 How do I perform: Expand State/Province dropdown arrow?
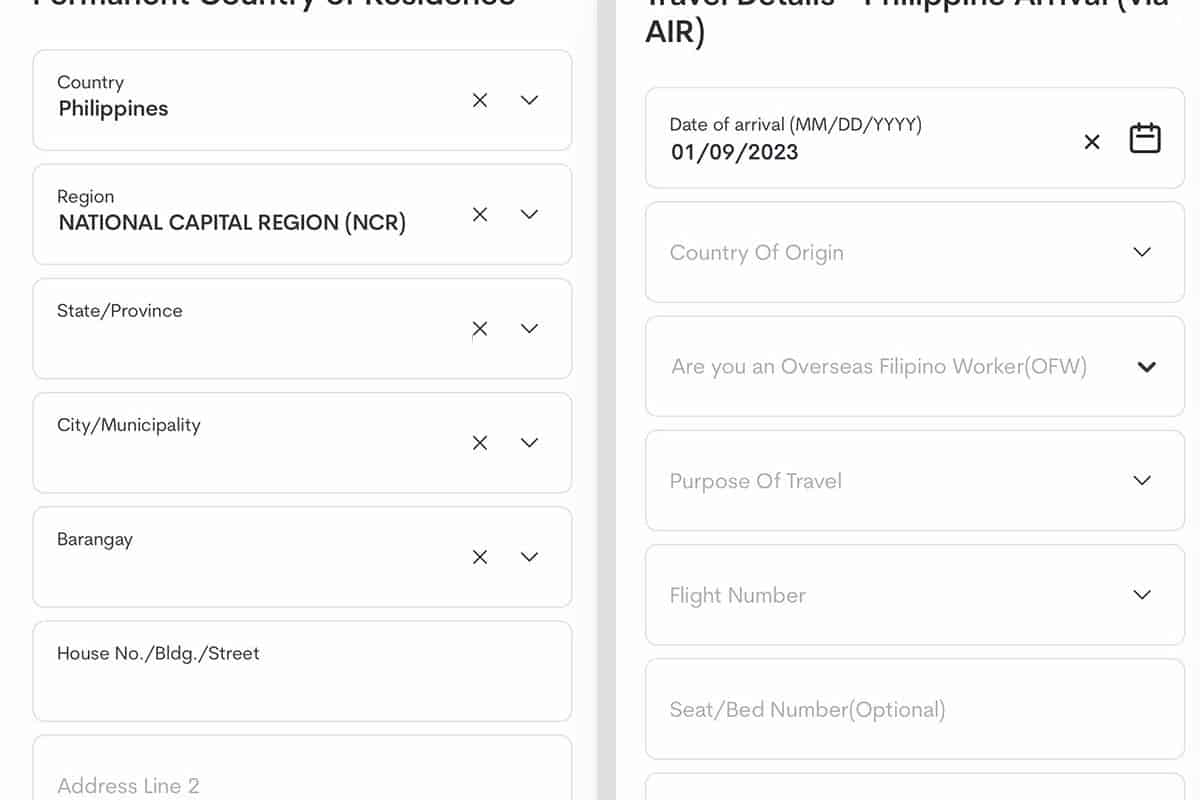[530, 329]
